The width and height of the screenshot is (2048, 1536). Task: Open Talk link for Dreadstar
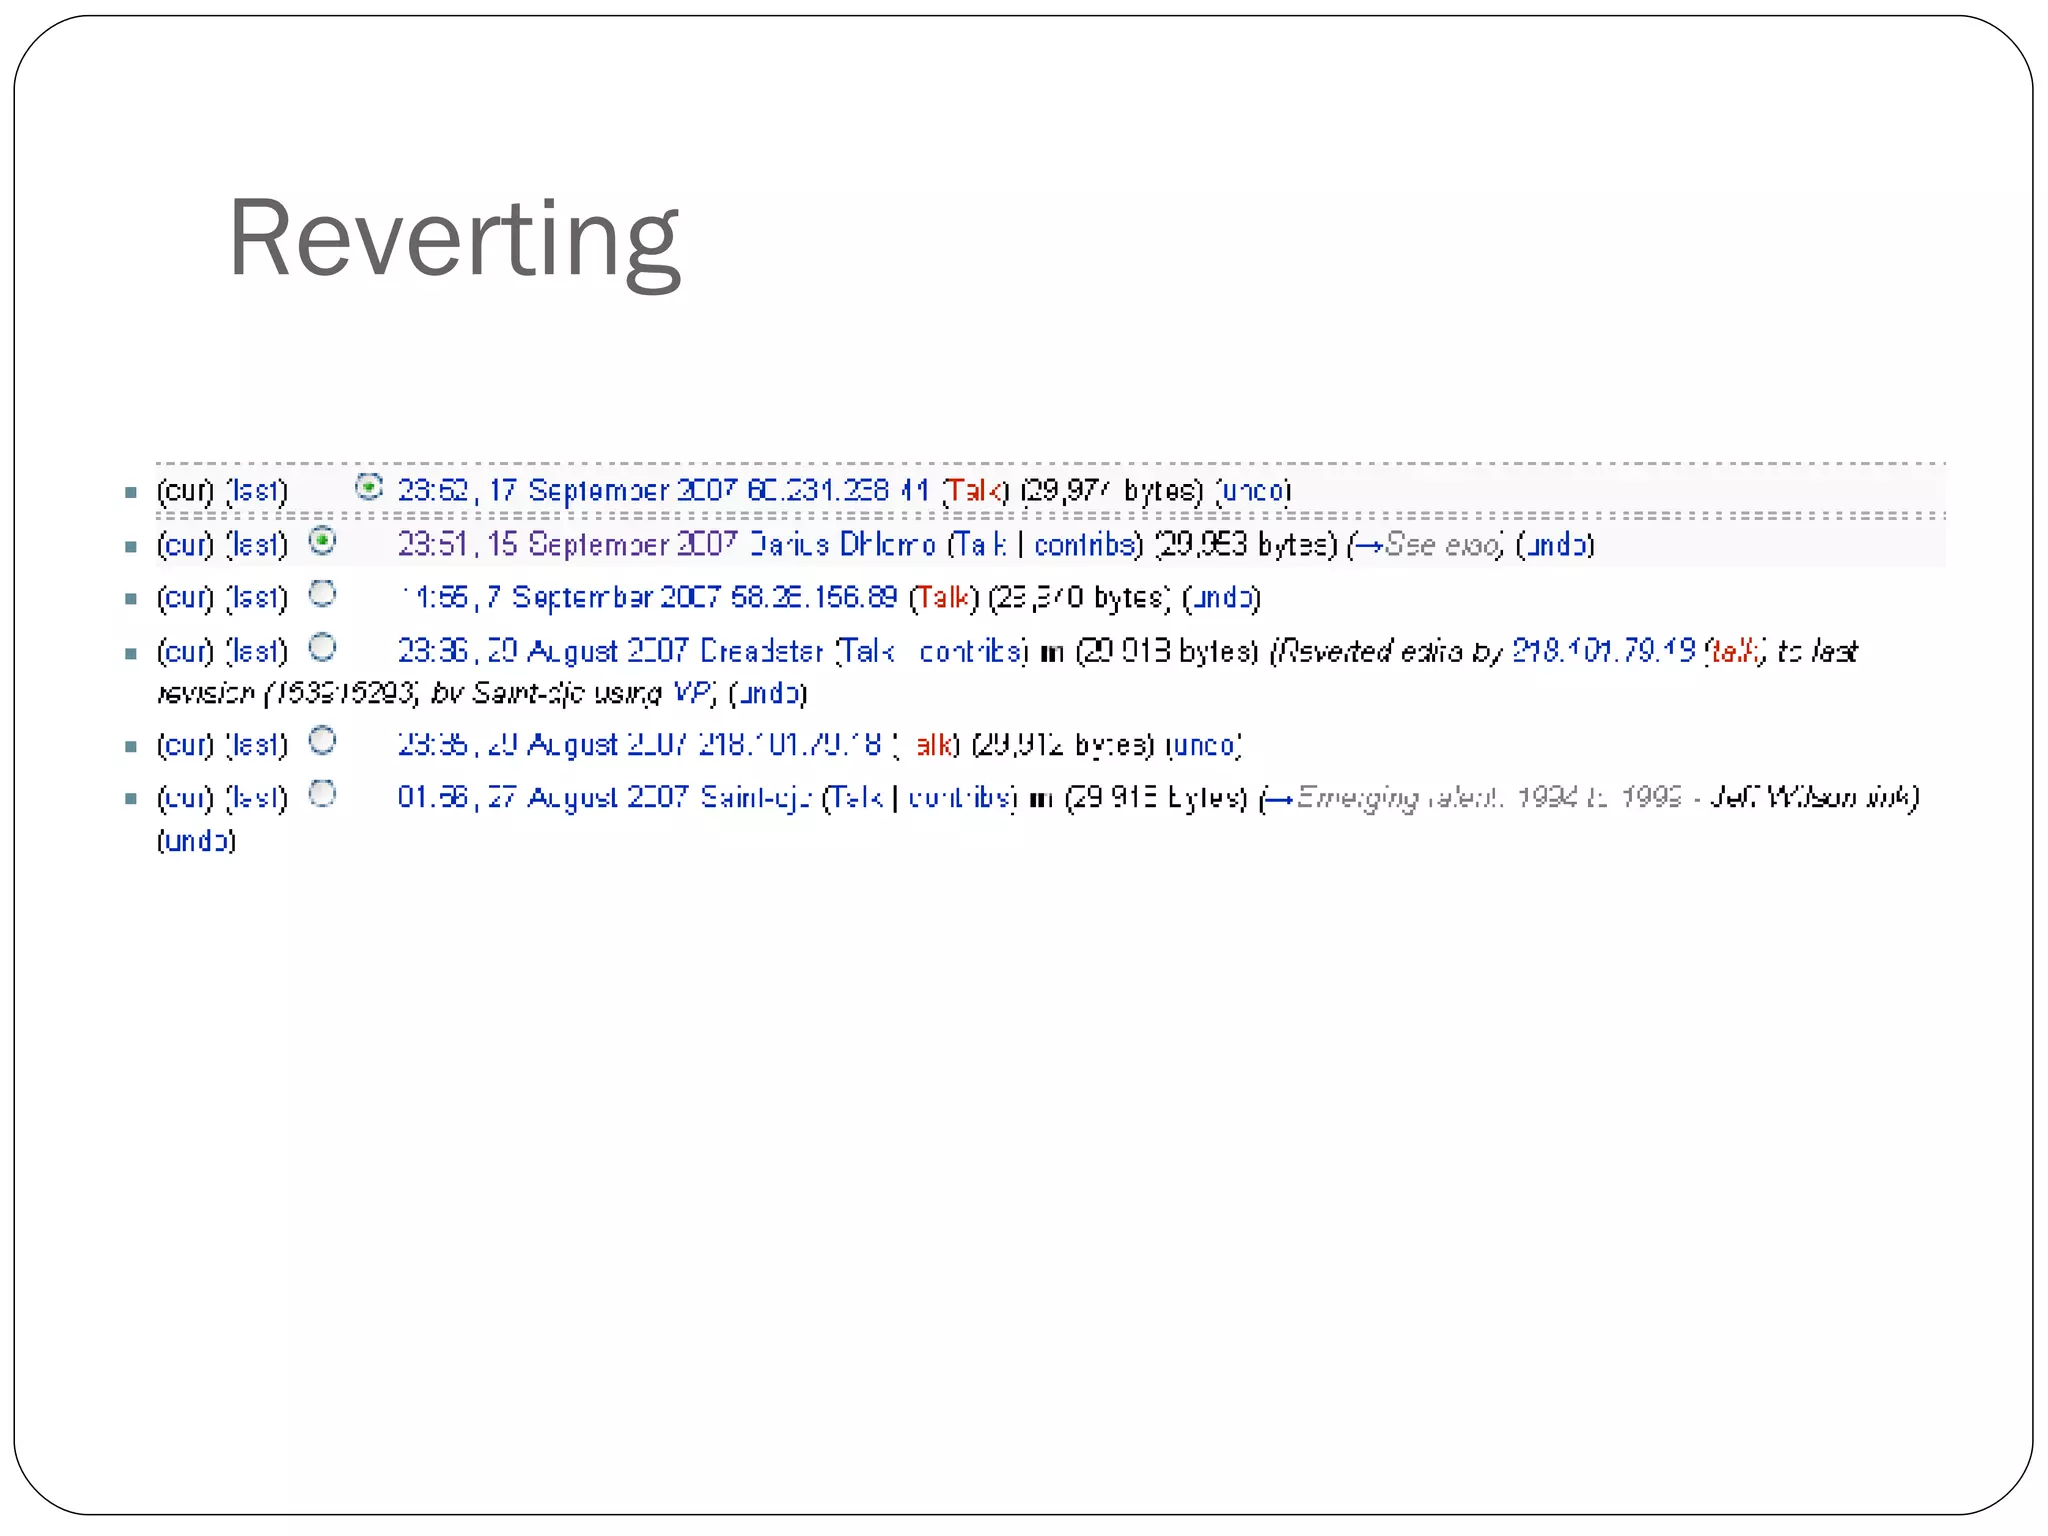(868, 651)
